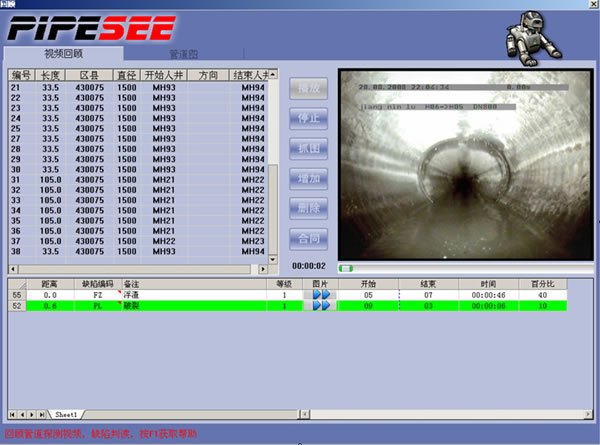Click the select-all corner of defect grid
The height and width of the screenshot is (445, 600).
pyautogui.click(x=17, y=284)
